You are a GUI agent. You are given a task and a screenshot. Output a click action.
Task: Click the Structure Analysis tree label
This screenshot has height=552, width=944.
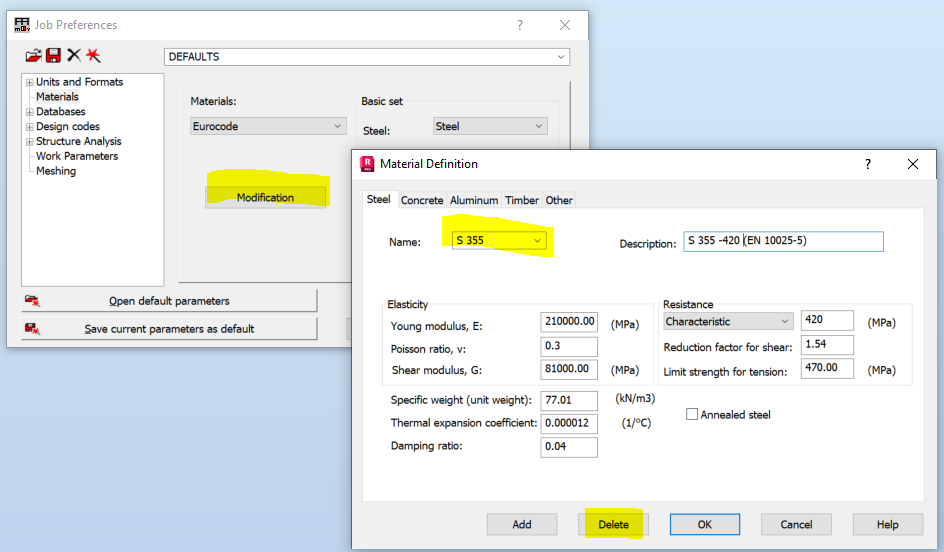[79, 141]
